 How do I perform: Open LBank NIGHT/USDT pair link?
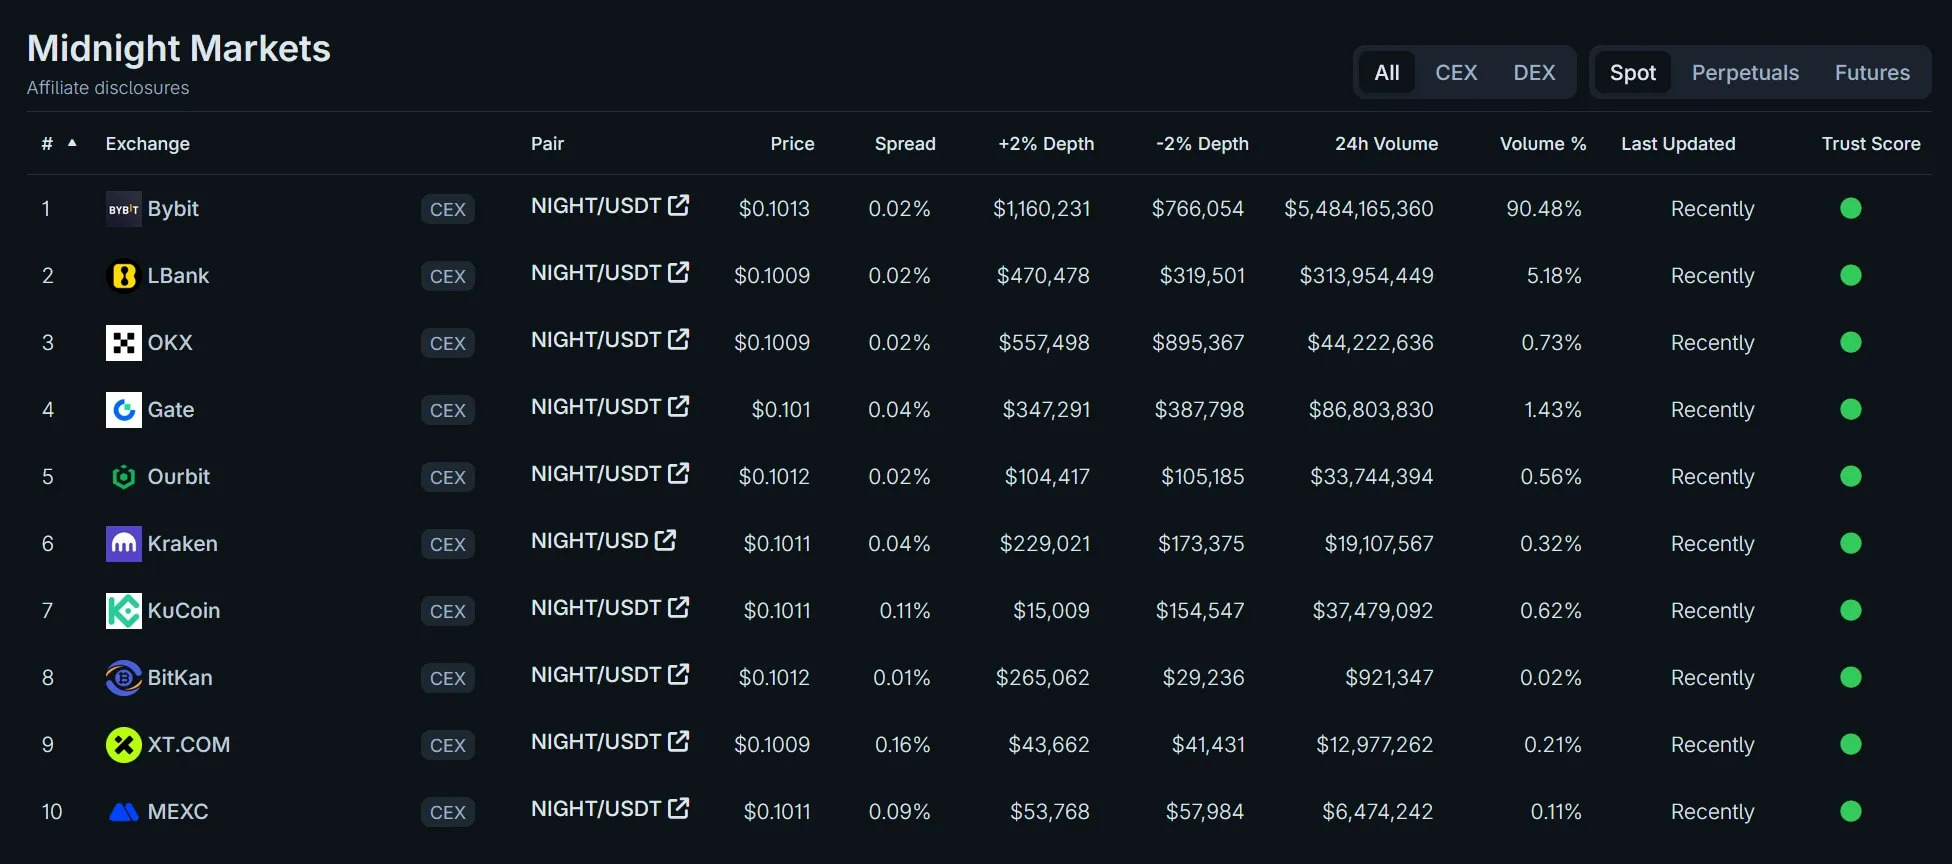pyautogui.click(x=596, y=273)
